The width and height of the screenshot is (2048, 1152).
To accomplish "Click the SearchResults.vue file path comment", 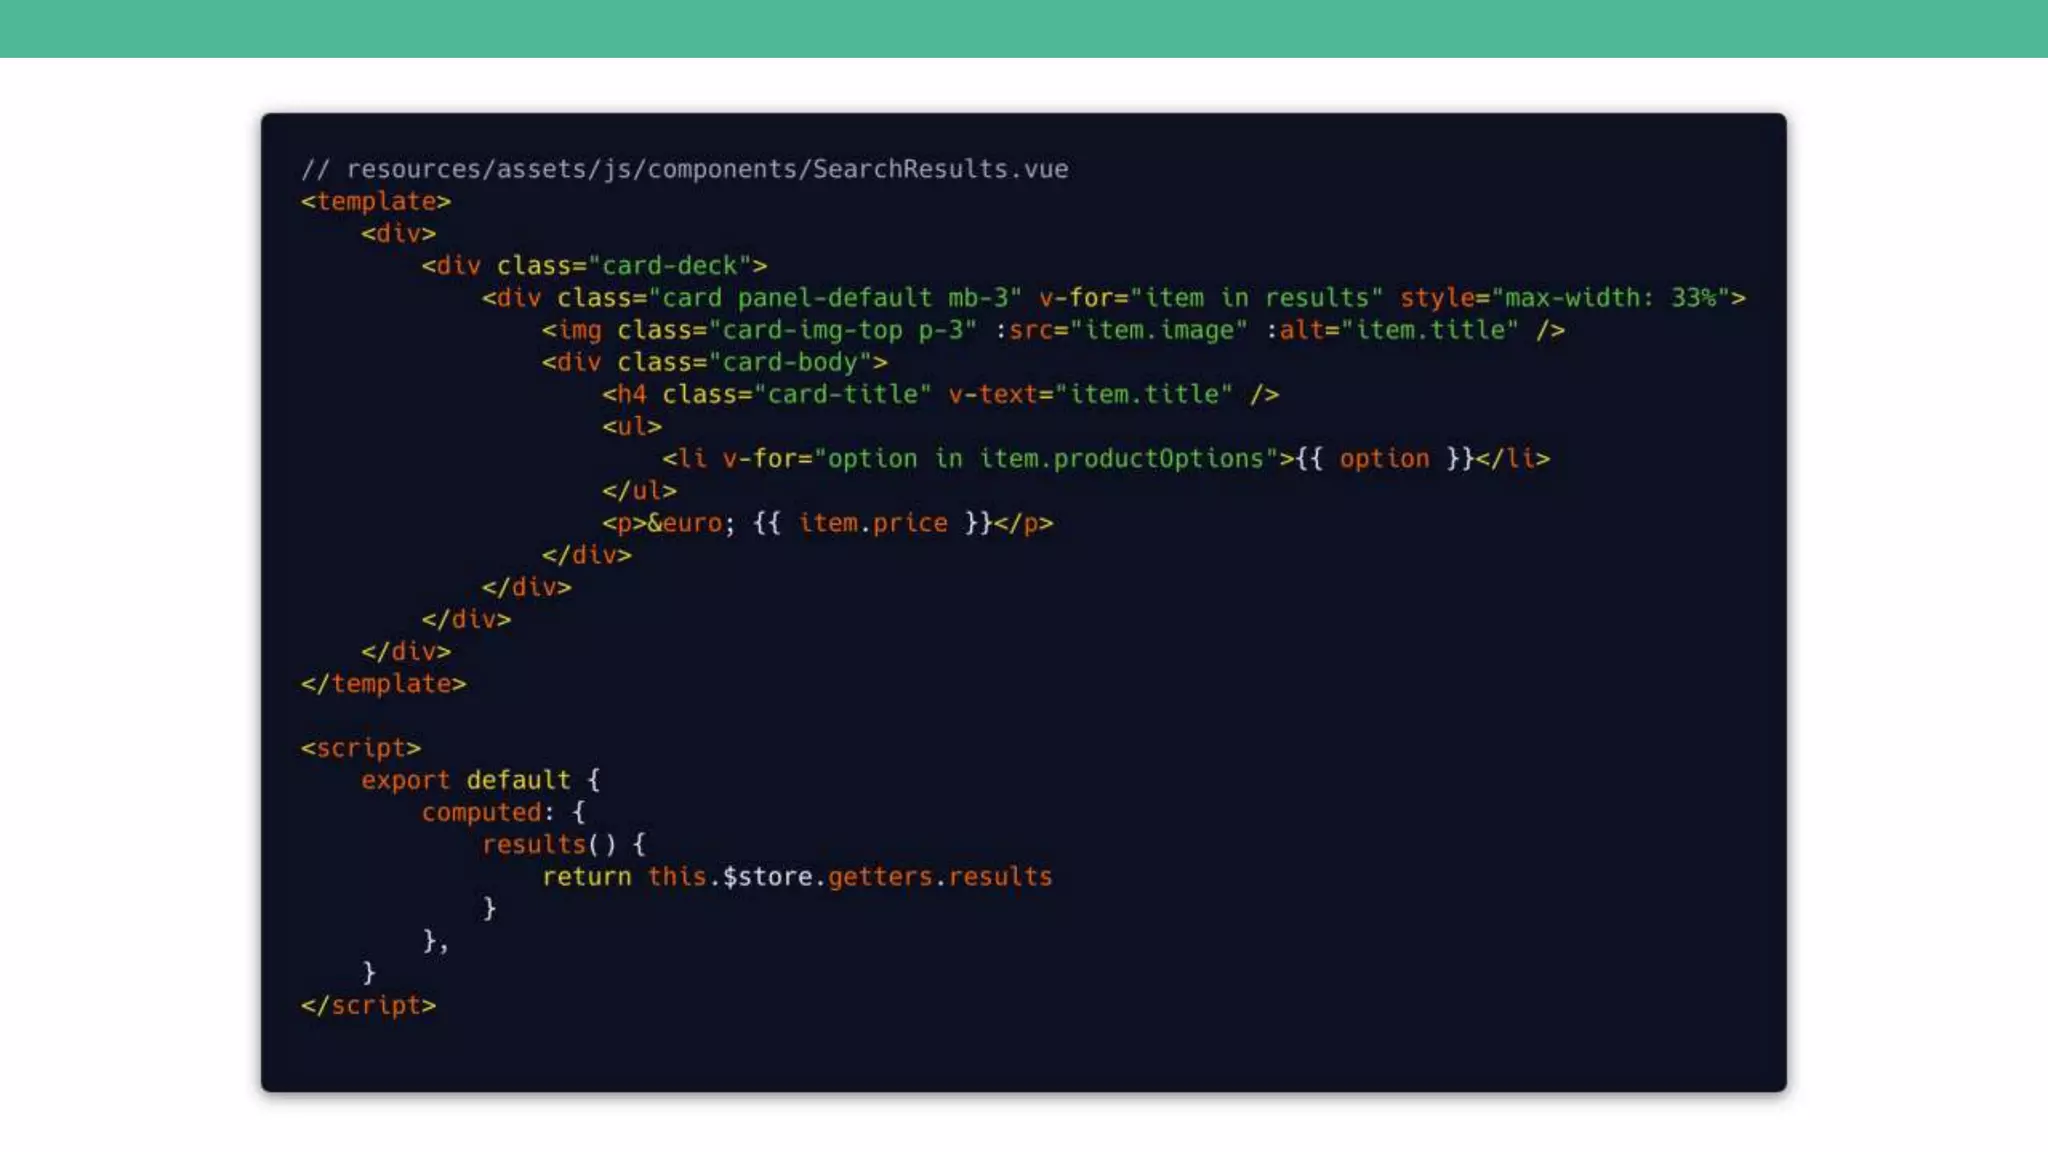I will 684,169.
